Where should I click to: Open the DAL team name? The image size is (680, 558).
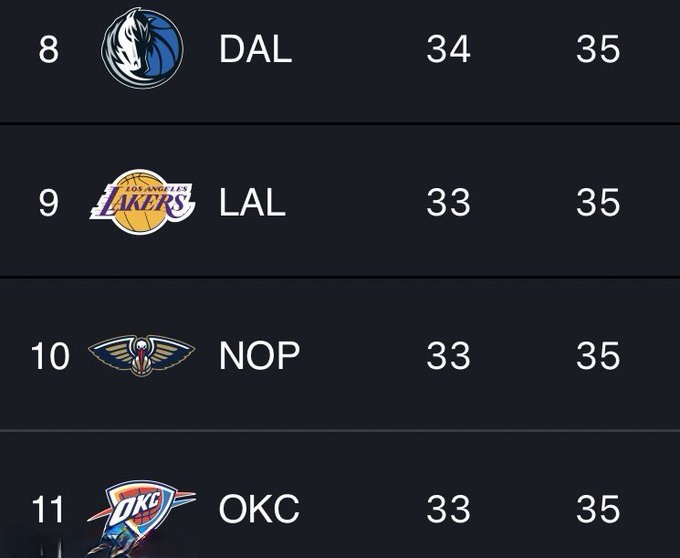point(255,49)
